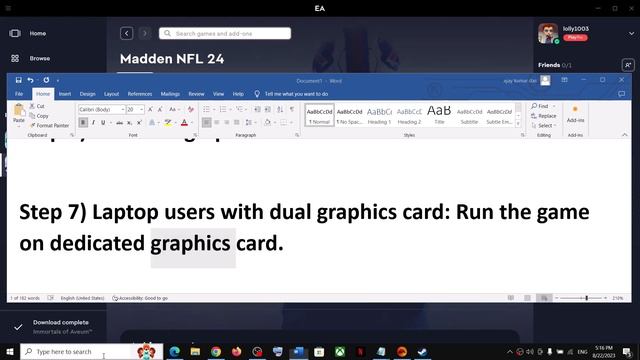Activate the Format Painter
640x360 pixels.
coord(49,126)
